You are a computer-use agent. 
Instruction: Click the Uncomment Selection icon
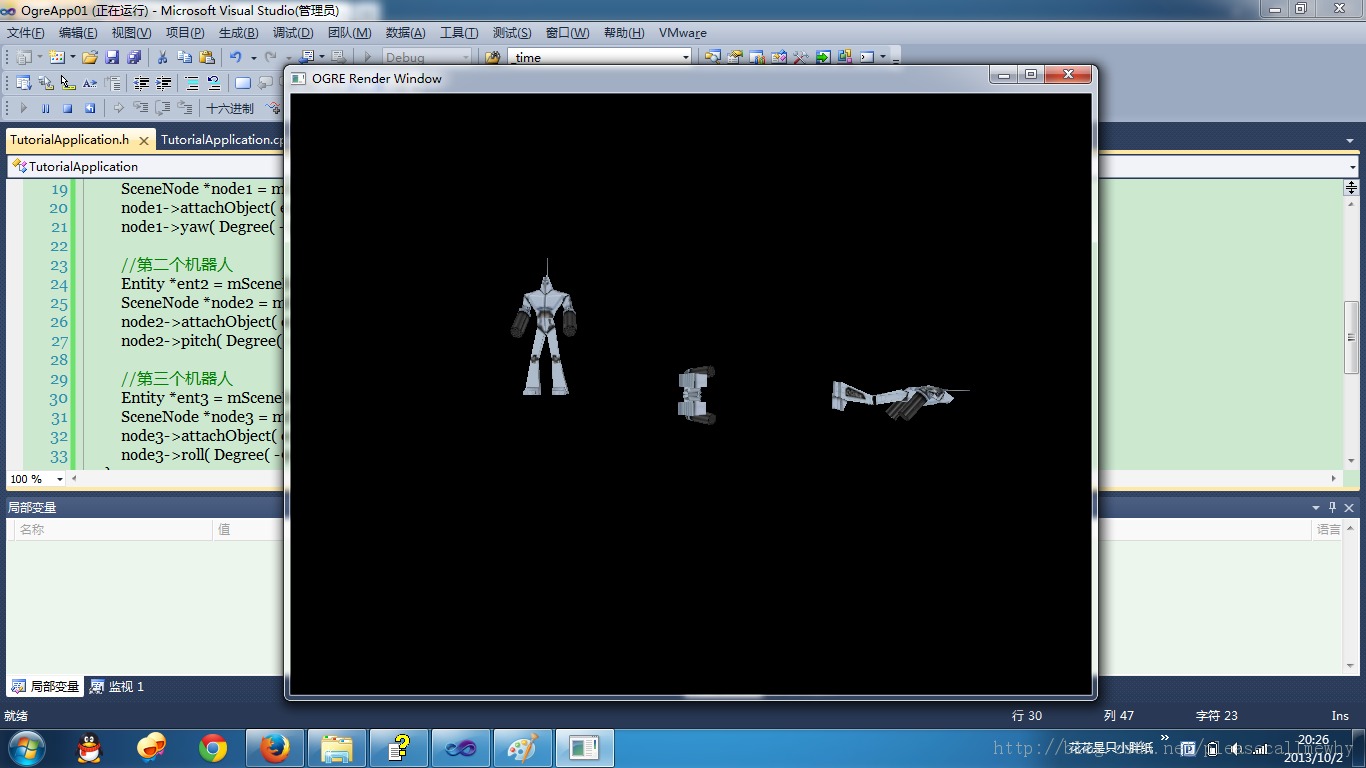click(x=213, y=83)
